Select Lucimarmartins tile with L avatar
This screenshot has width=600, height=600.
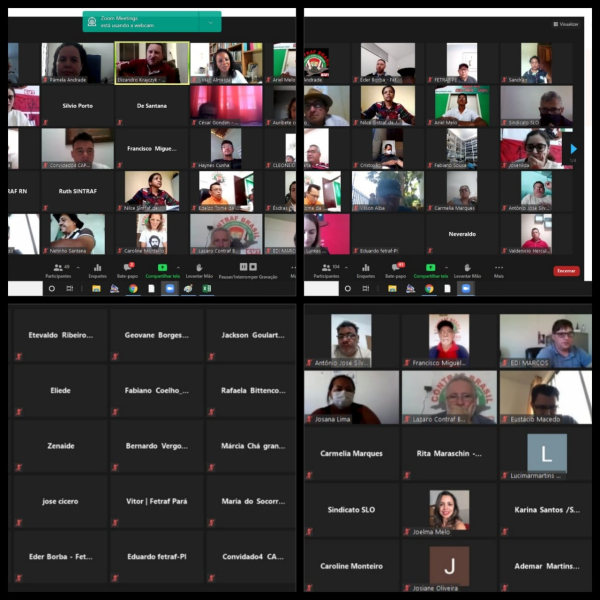tap(546, 453)
